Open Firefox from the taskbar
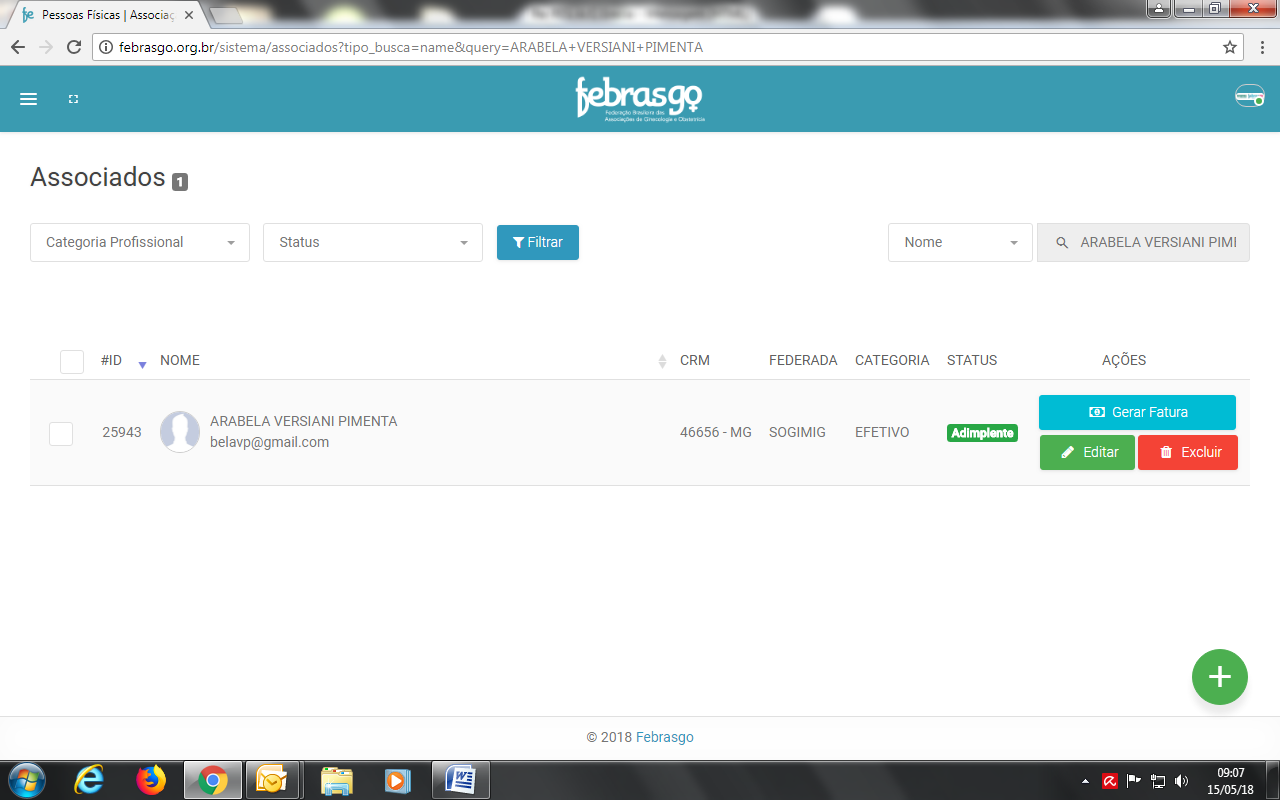The image size is (1280, 800). (151, 779)
